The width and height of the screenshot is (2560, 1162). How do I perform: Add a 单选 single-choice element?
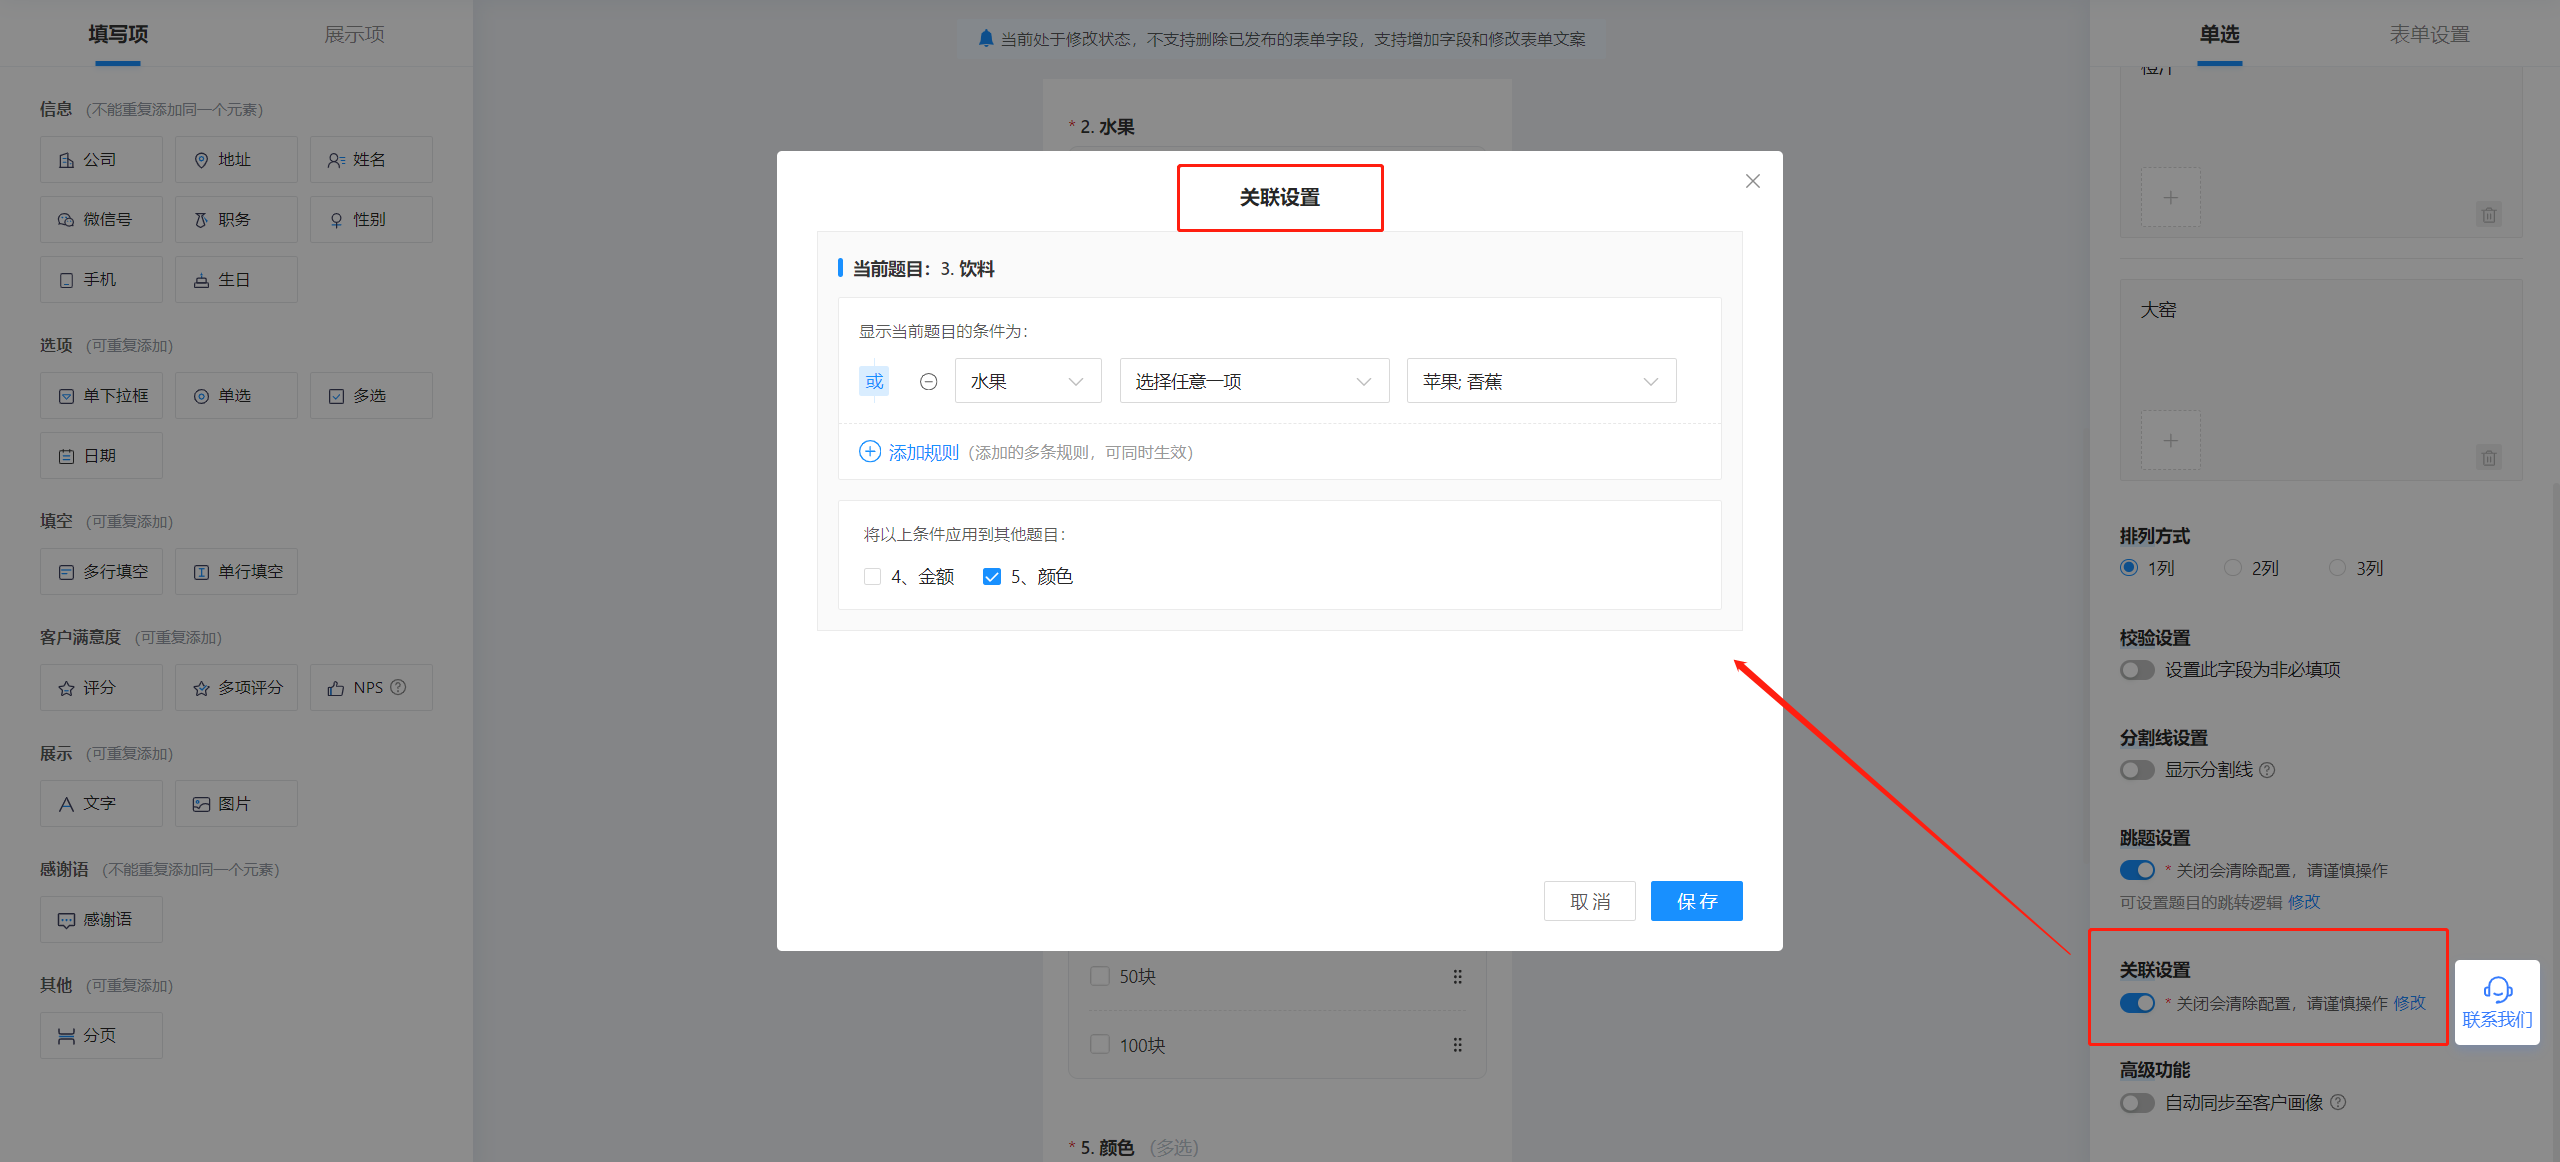236,396
